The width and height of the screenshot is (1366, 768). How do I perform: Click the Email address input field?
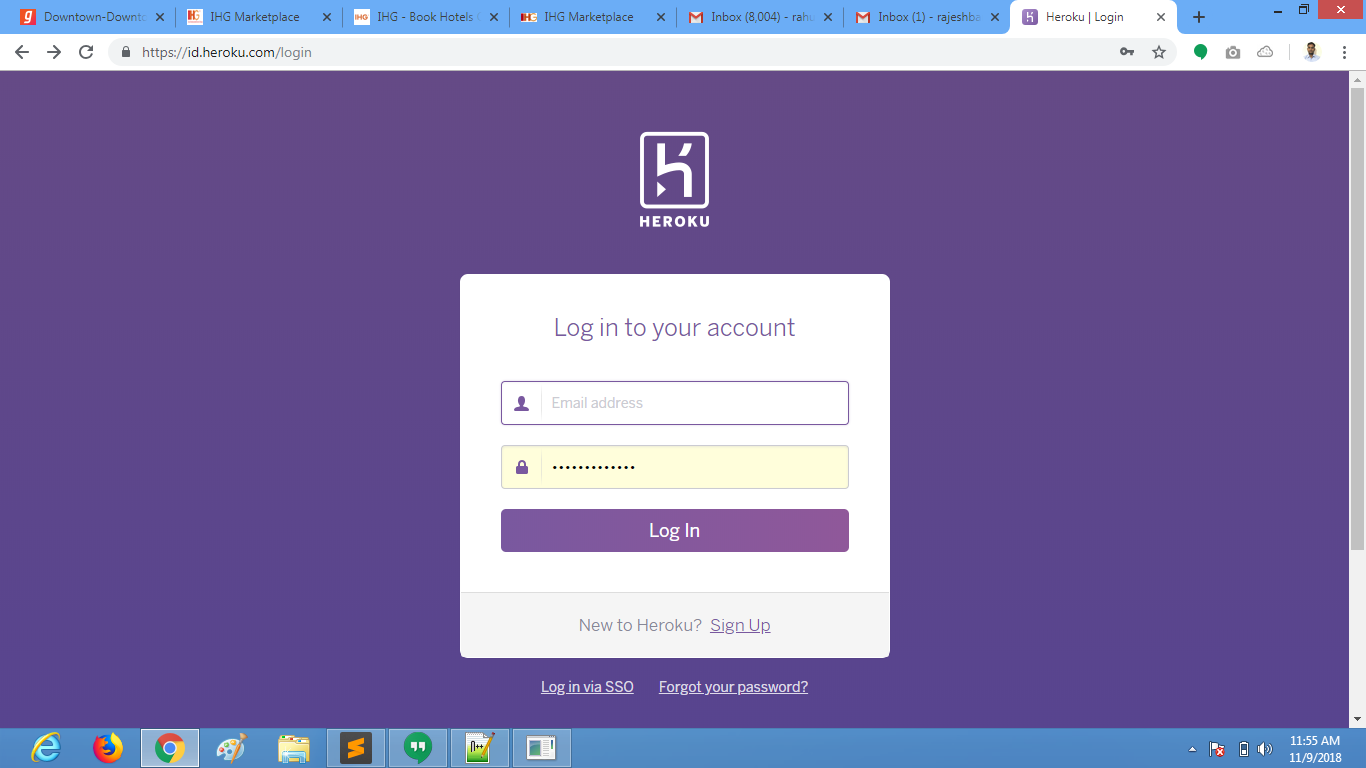point(693,402)
